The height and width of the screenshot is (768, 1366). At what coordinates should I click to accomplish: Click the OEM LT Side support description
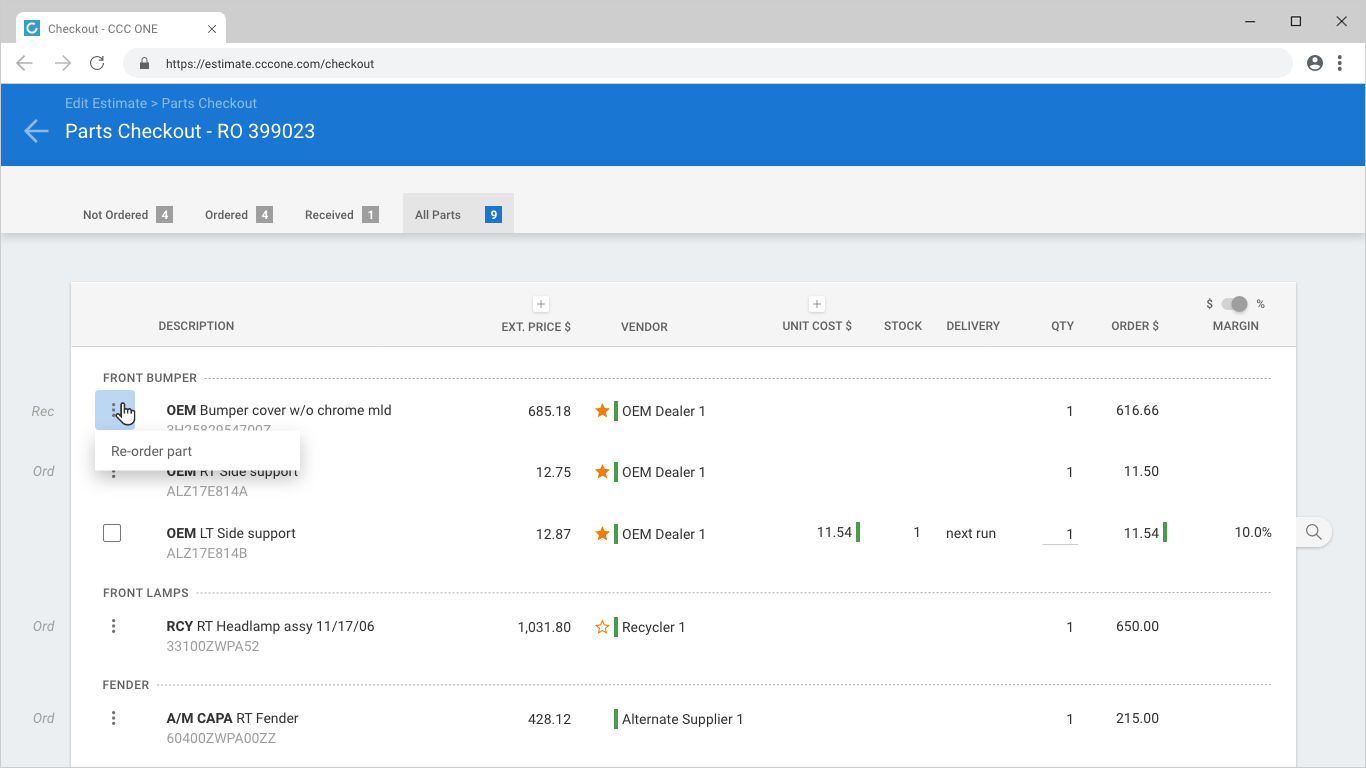click(x=231, y=533)
